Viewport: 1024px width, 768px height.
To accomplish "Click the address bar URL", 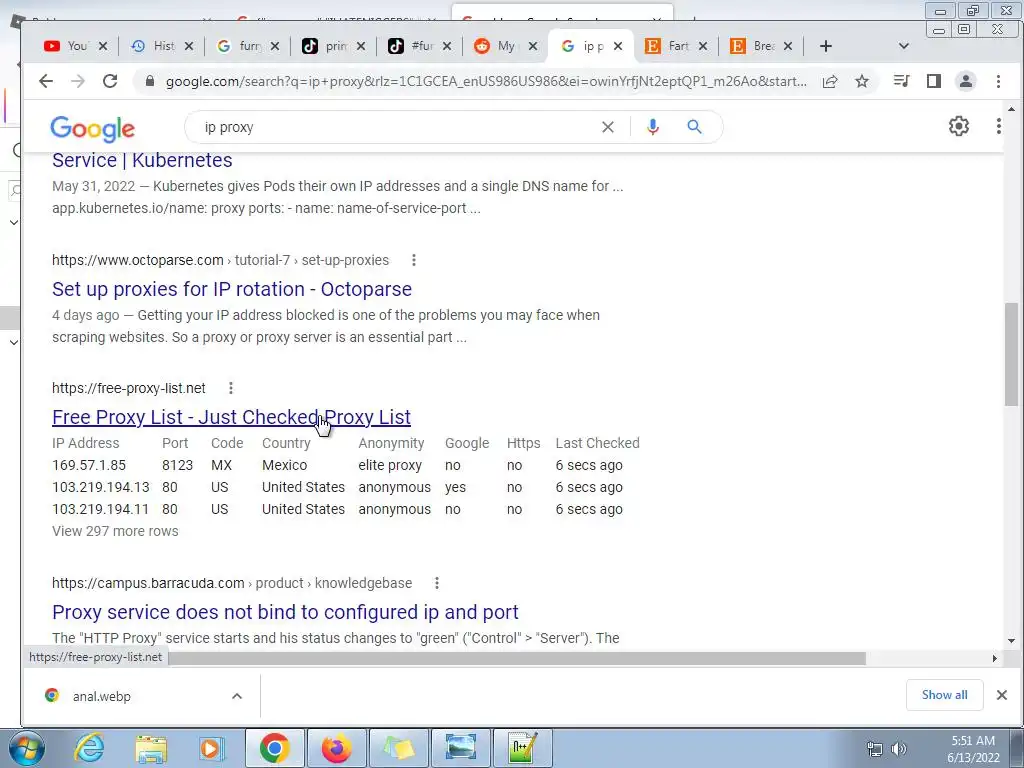I will [486, 81].
